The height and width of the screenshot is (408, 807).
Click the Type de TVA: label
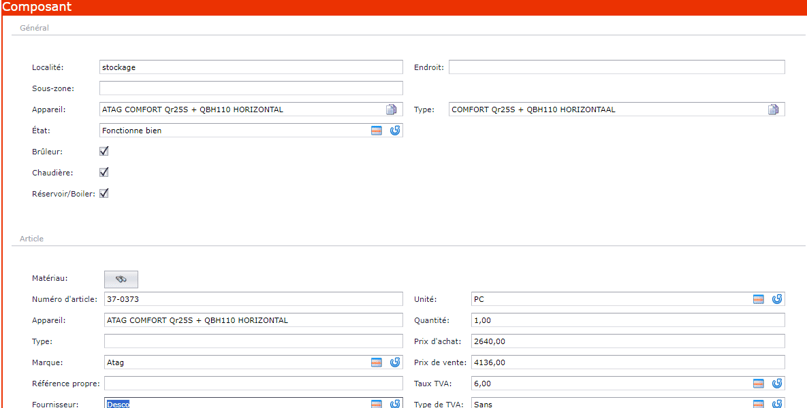(439, 404)
